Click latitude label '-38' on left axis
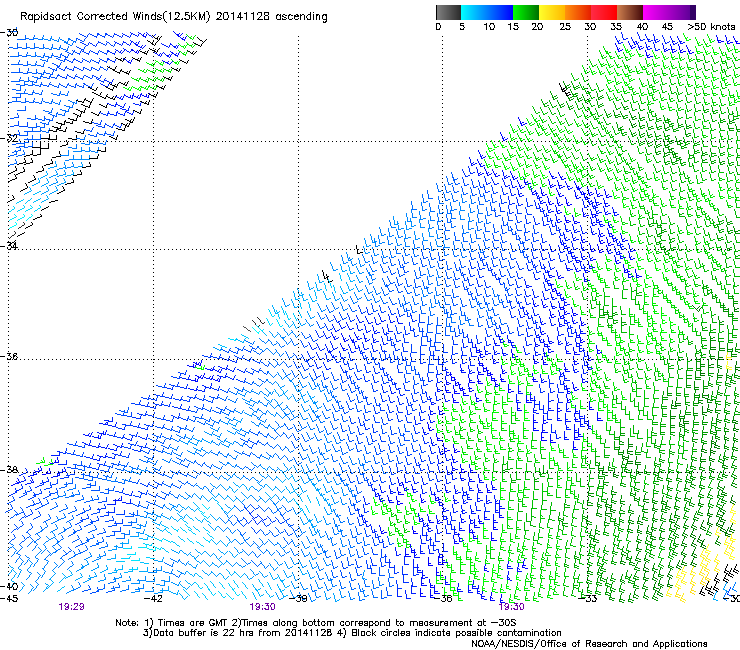This screenshot has width=740, height=650. pos(9,470)
